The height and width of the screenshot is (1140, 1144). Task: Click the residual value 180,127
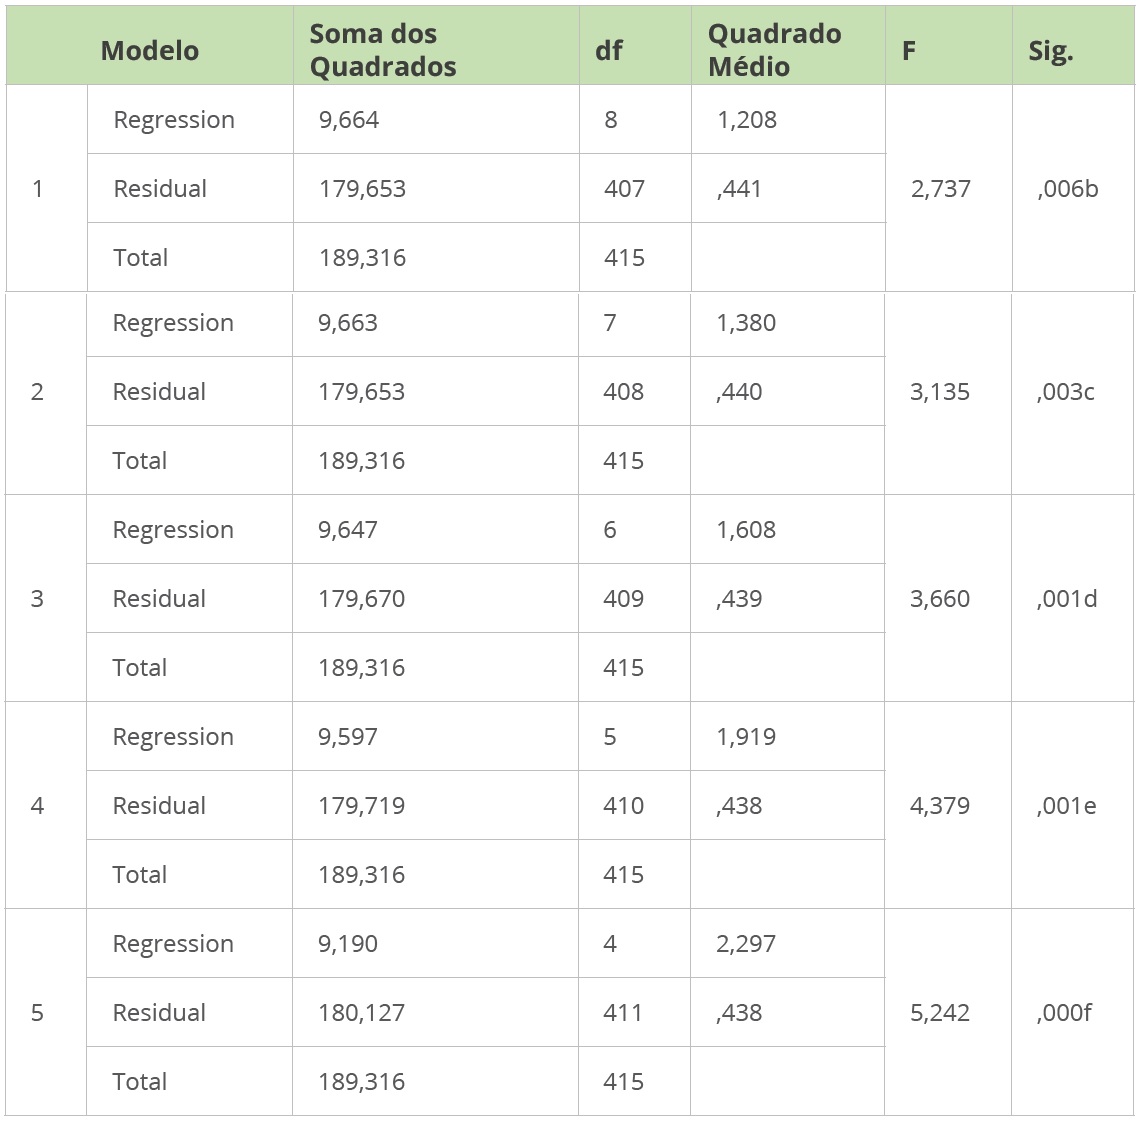(361, 1013)
